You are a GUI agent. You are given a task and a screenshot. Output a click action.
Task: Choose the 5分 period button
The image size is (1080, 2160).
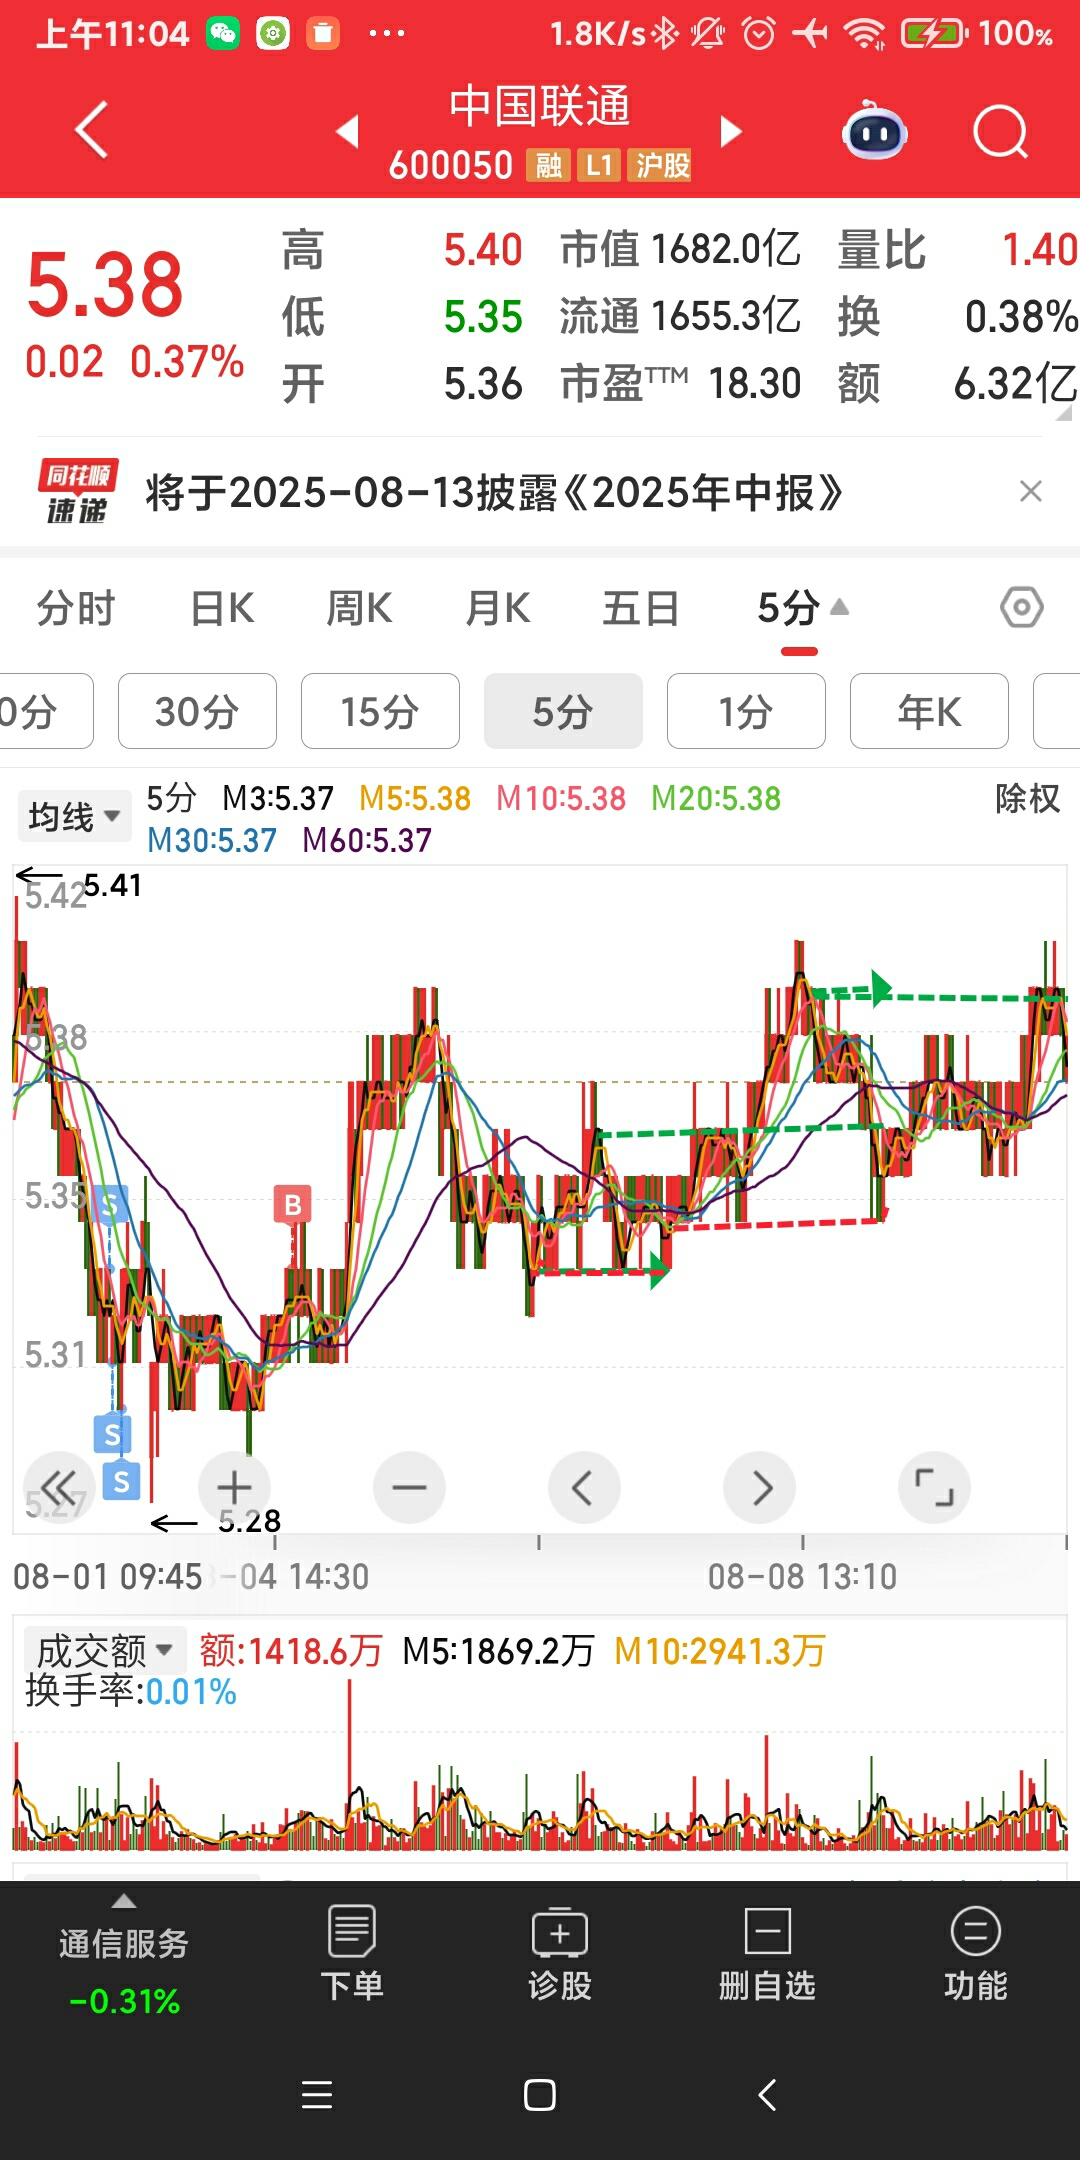tap(563, 711)
